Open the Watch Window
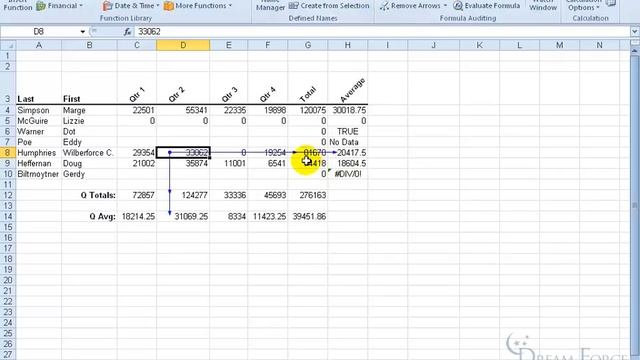 click(543, 6)
